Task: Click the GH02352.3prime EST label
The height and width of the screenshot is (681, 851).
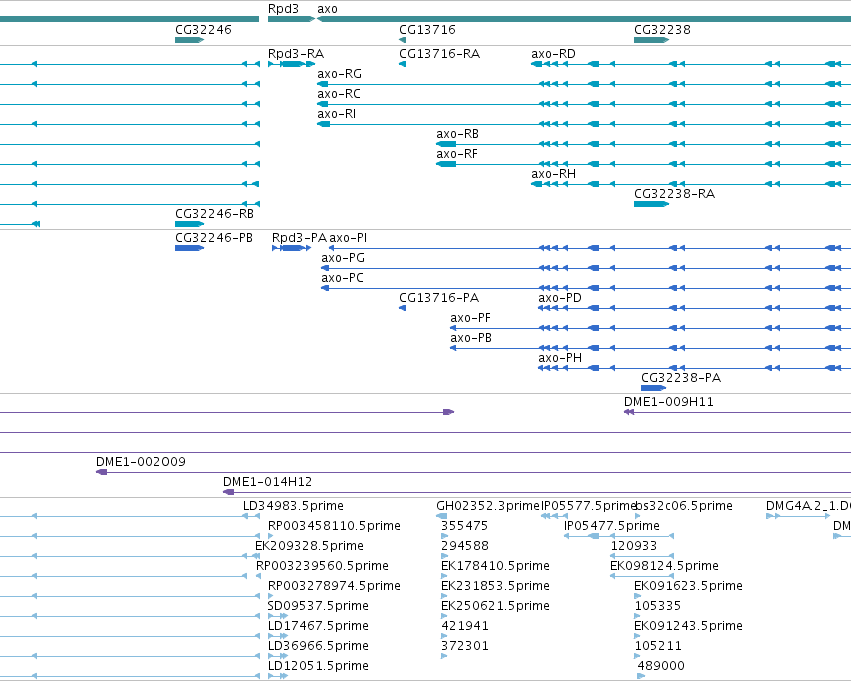Action: pos(488,506)
